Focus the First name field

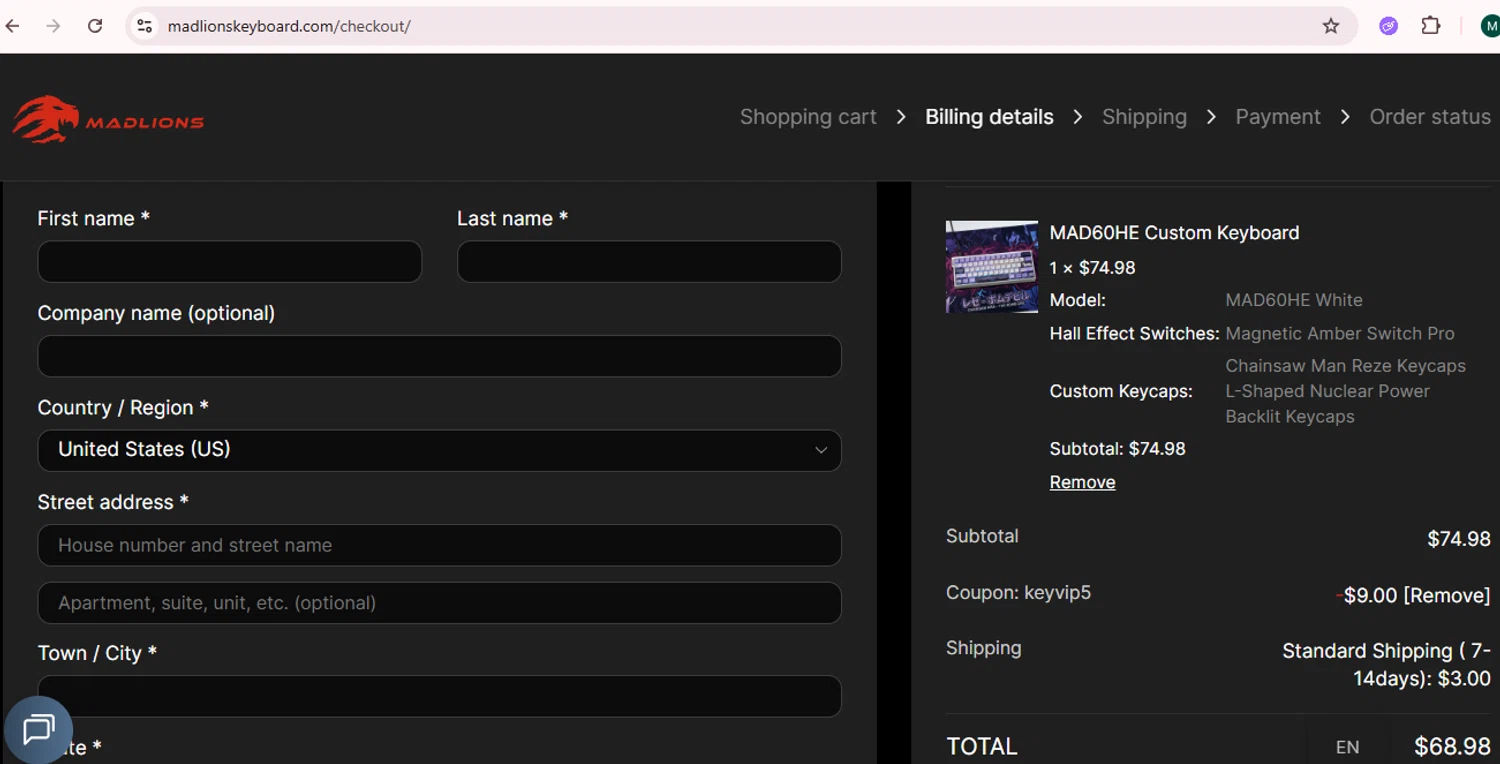(x=230, y=262)
